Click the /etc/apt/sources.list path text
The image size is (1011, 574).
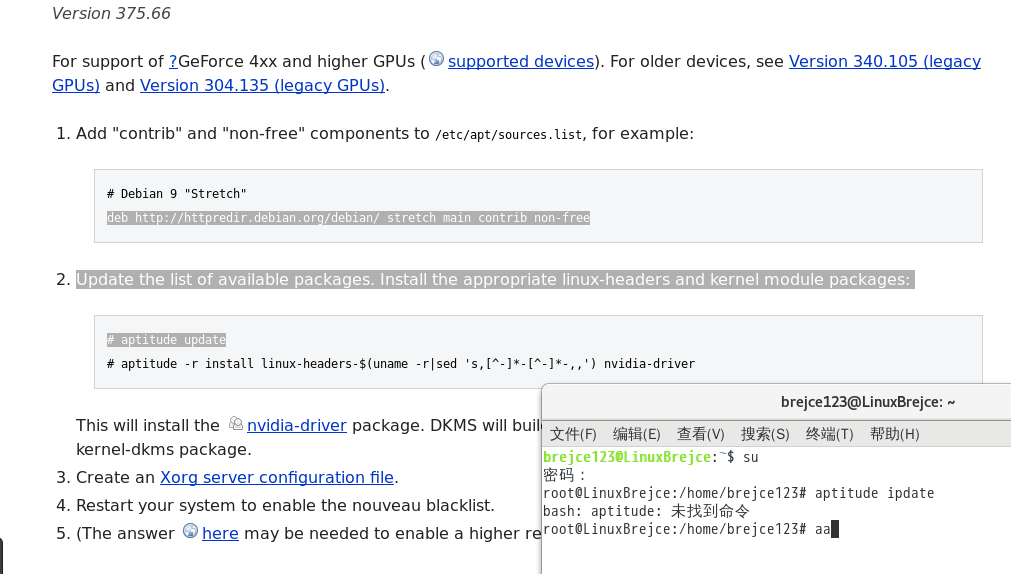508,135
